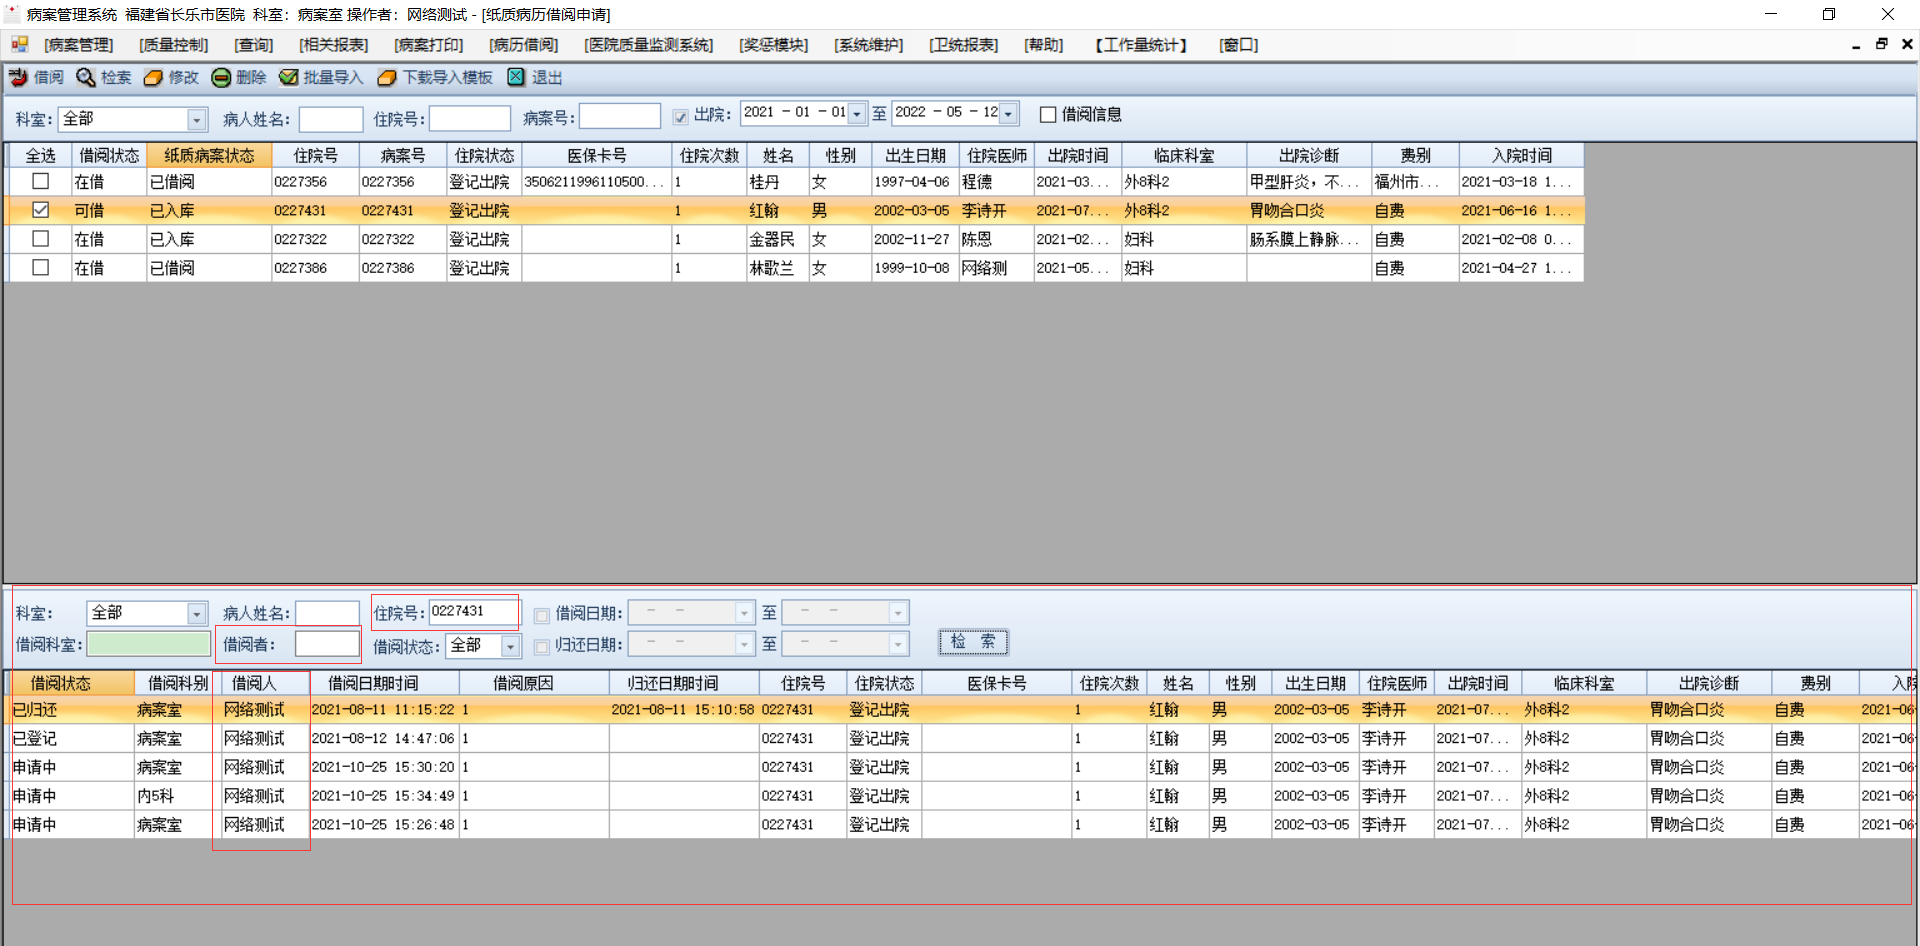Sort by the 病案号 column header

403,155
